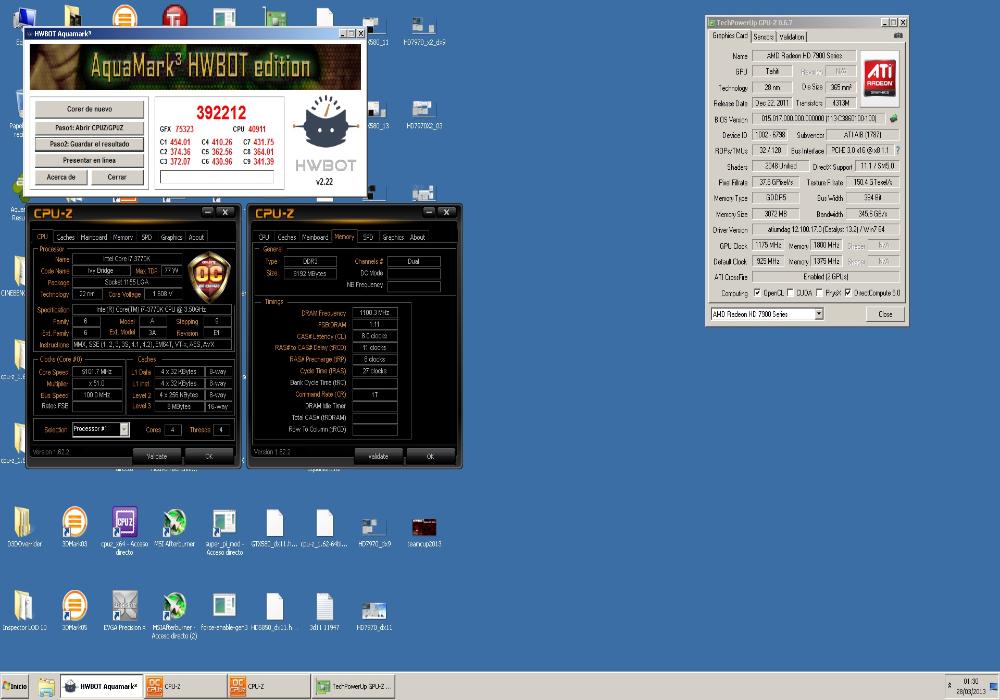Select the 3d11 11947 text file
Viewport: 1000px width, 700px height.
pos(325,611)
